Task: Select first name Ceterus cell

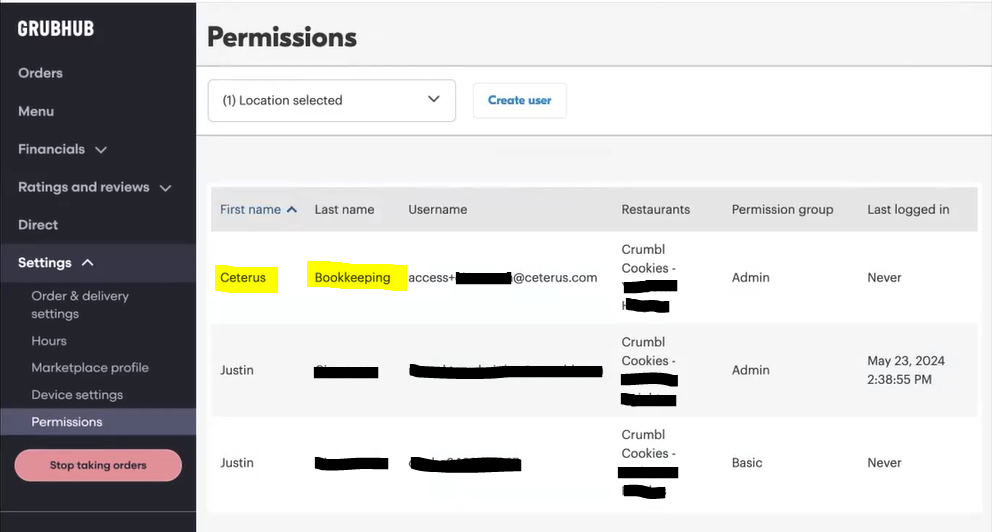Action: [x=243, y=278]
